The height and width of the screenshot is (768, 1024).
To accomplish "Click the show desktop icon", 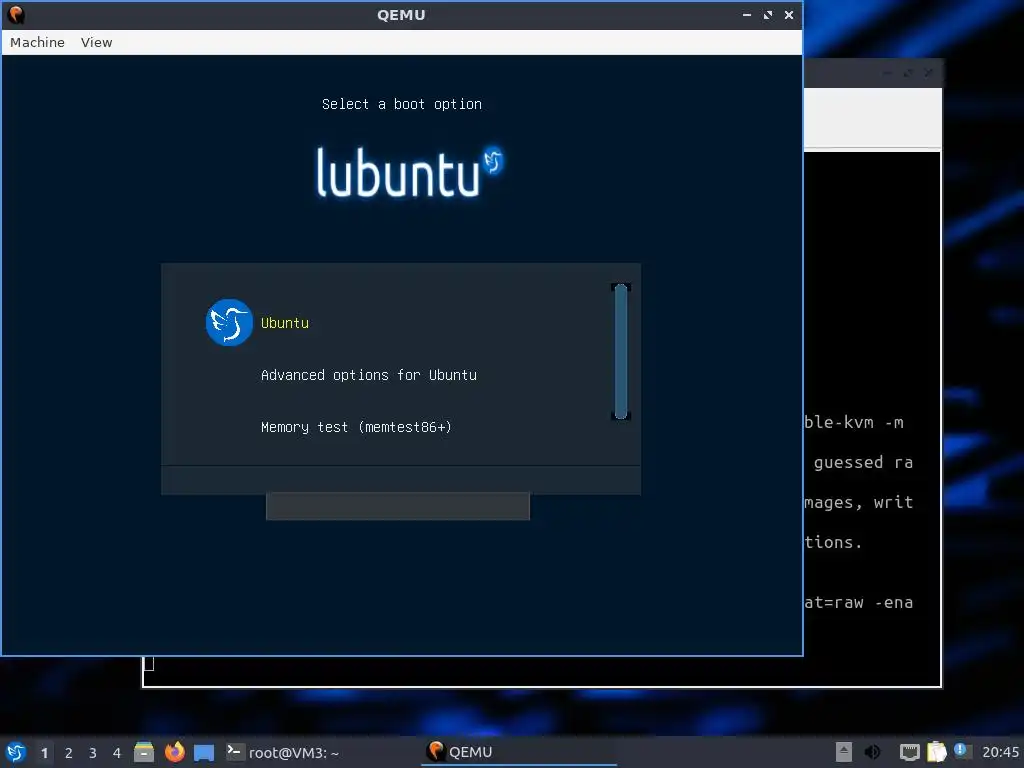I will point(204,752).
